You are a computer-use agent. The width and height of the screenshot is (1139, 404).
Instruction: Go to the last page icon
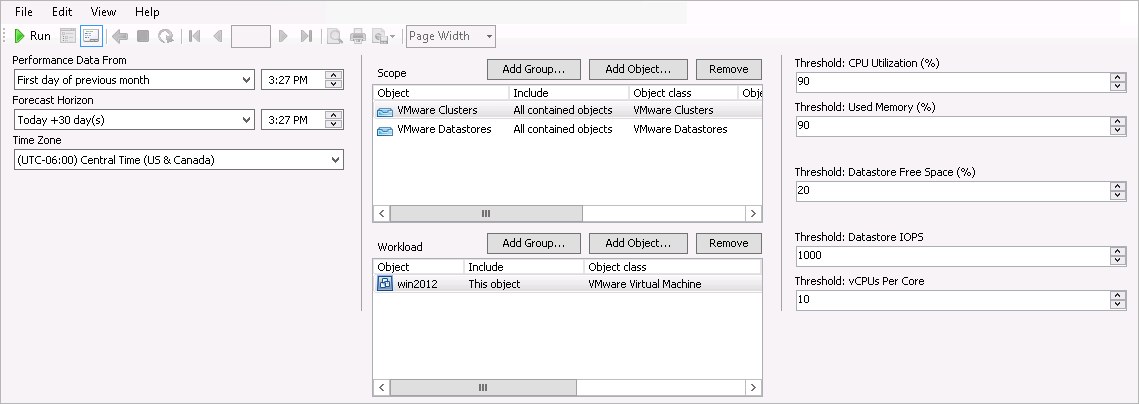tap(307, 36)
